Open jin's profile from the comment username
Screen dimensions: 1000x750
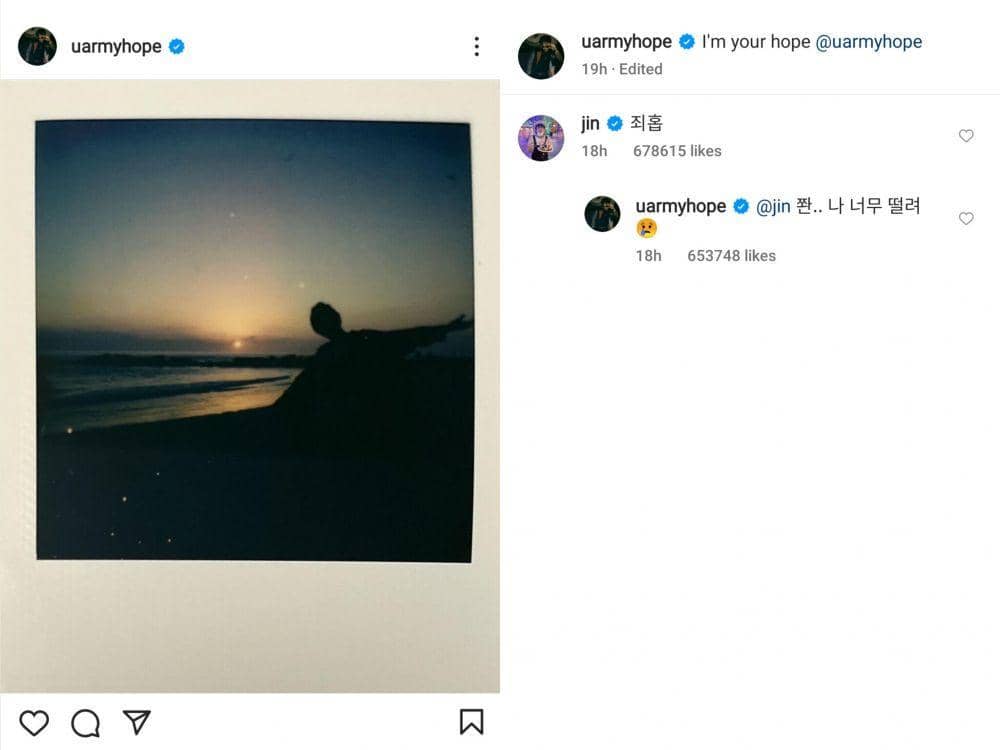click(590, 124)
